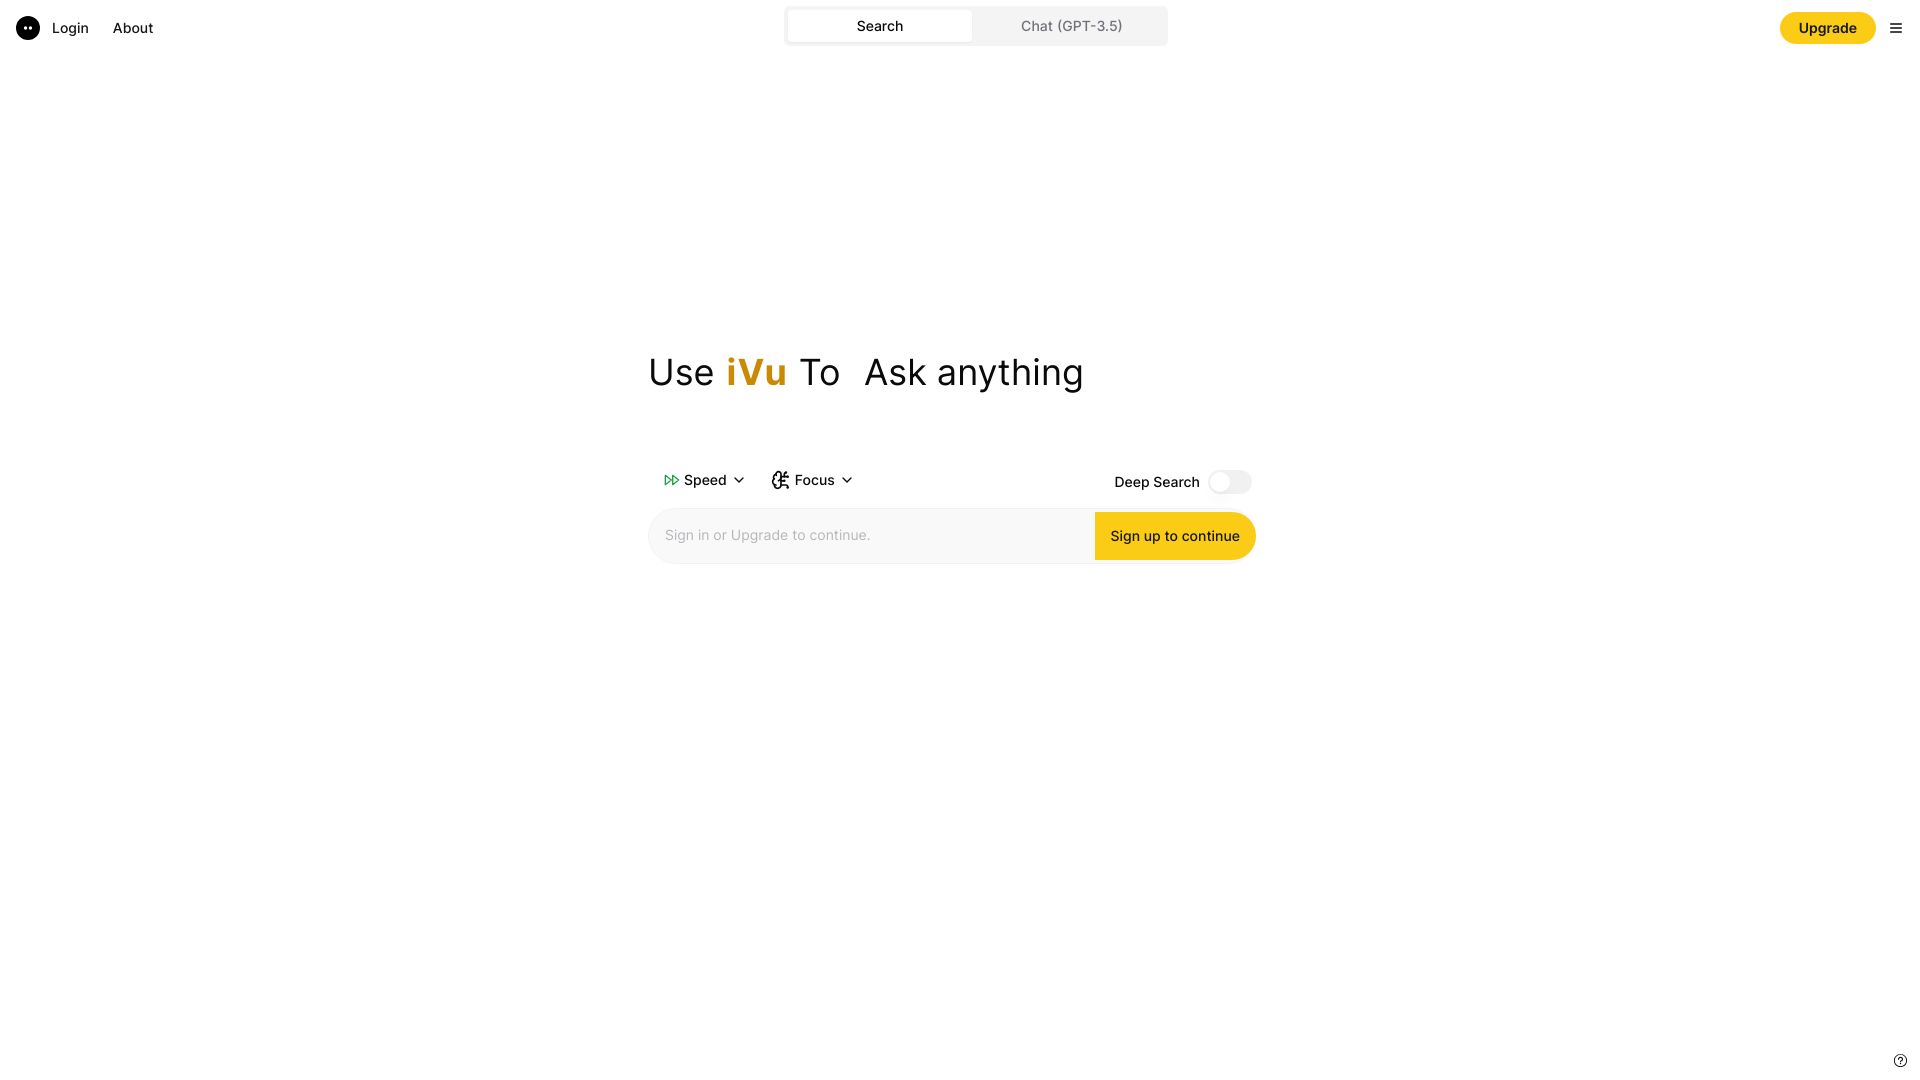
Task: Click the help/question mark icon
Action: pyautogui.click(x=1899, y=1060)
